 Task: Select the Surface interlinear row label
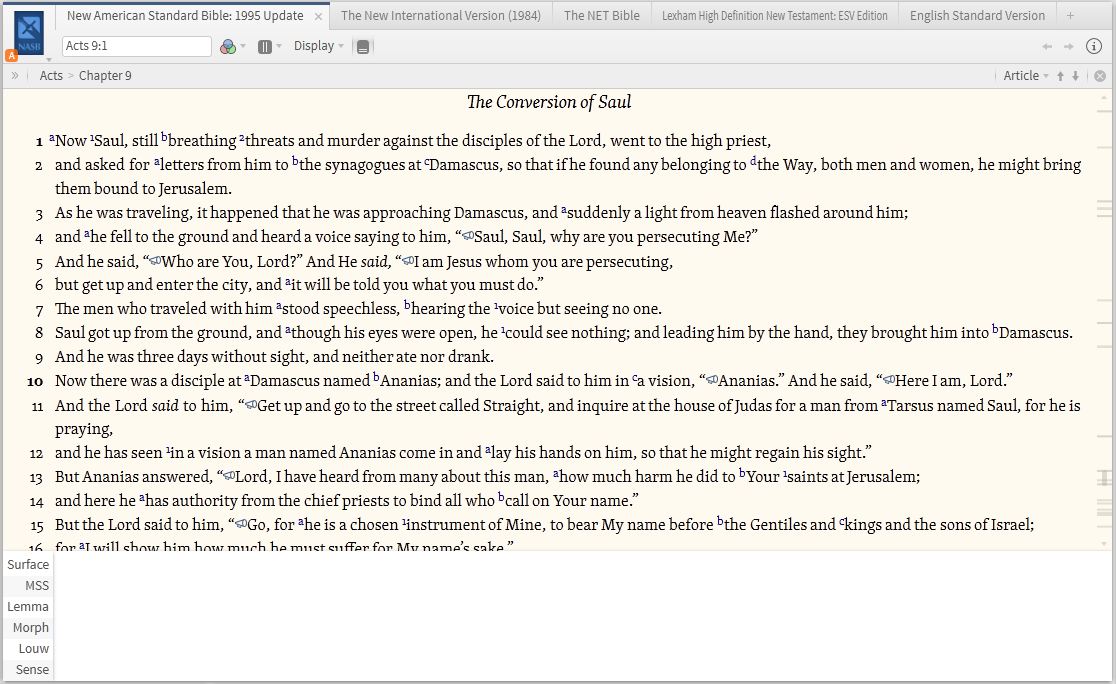click(x=28, y=564)
